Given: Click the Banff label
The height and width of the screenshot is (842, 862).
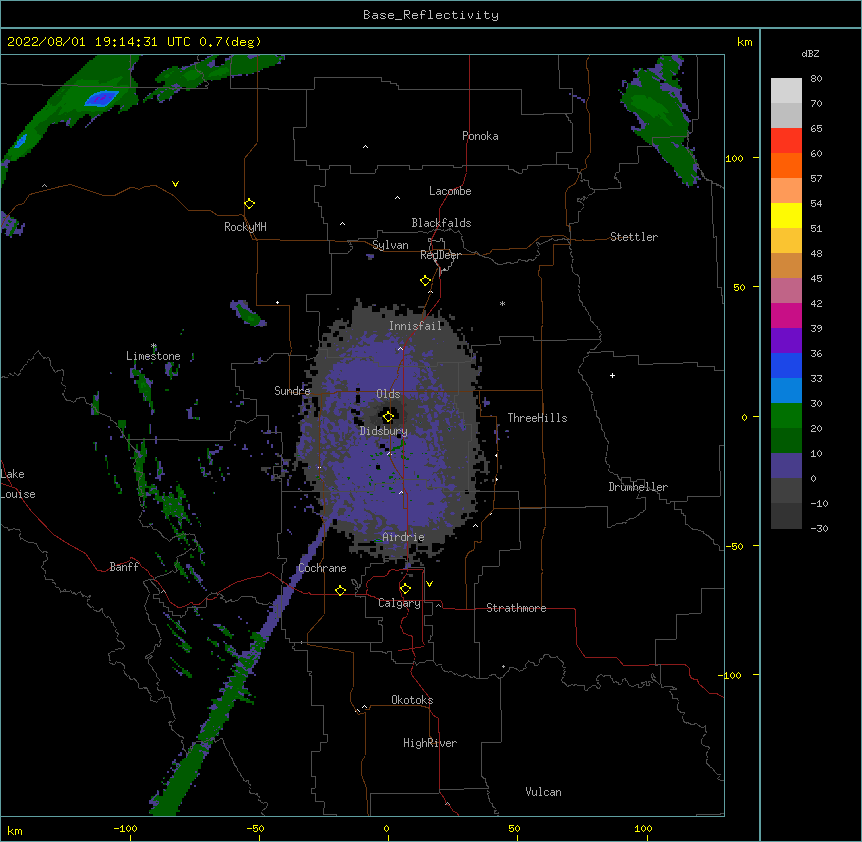Looking at the screenshot, I should [124, 567].
